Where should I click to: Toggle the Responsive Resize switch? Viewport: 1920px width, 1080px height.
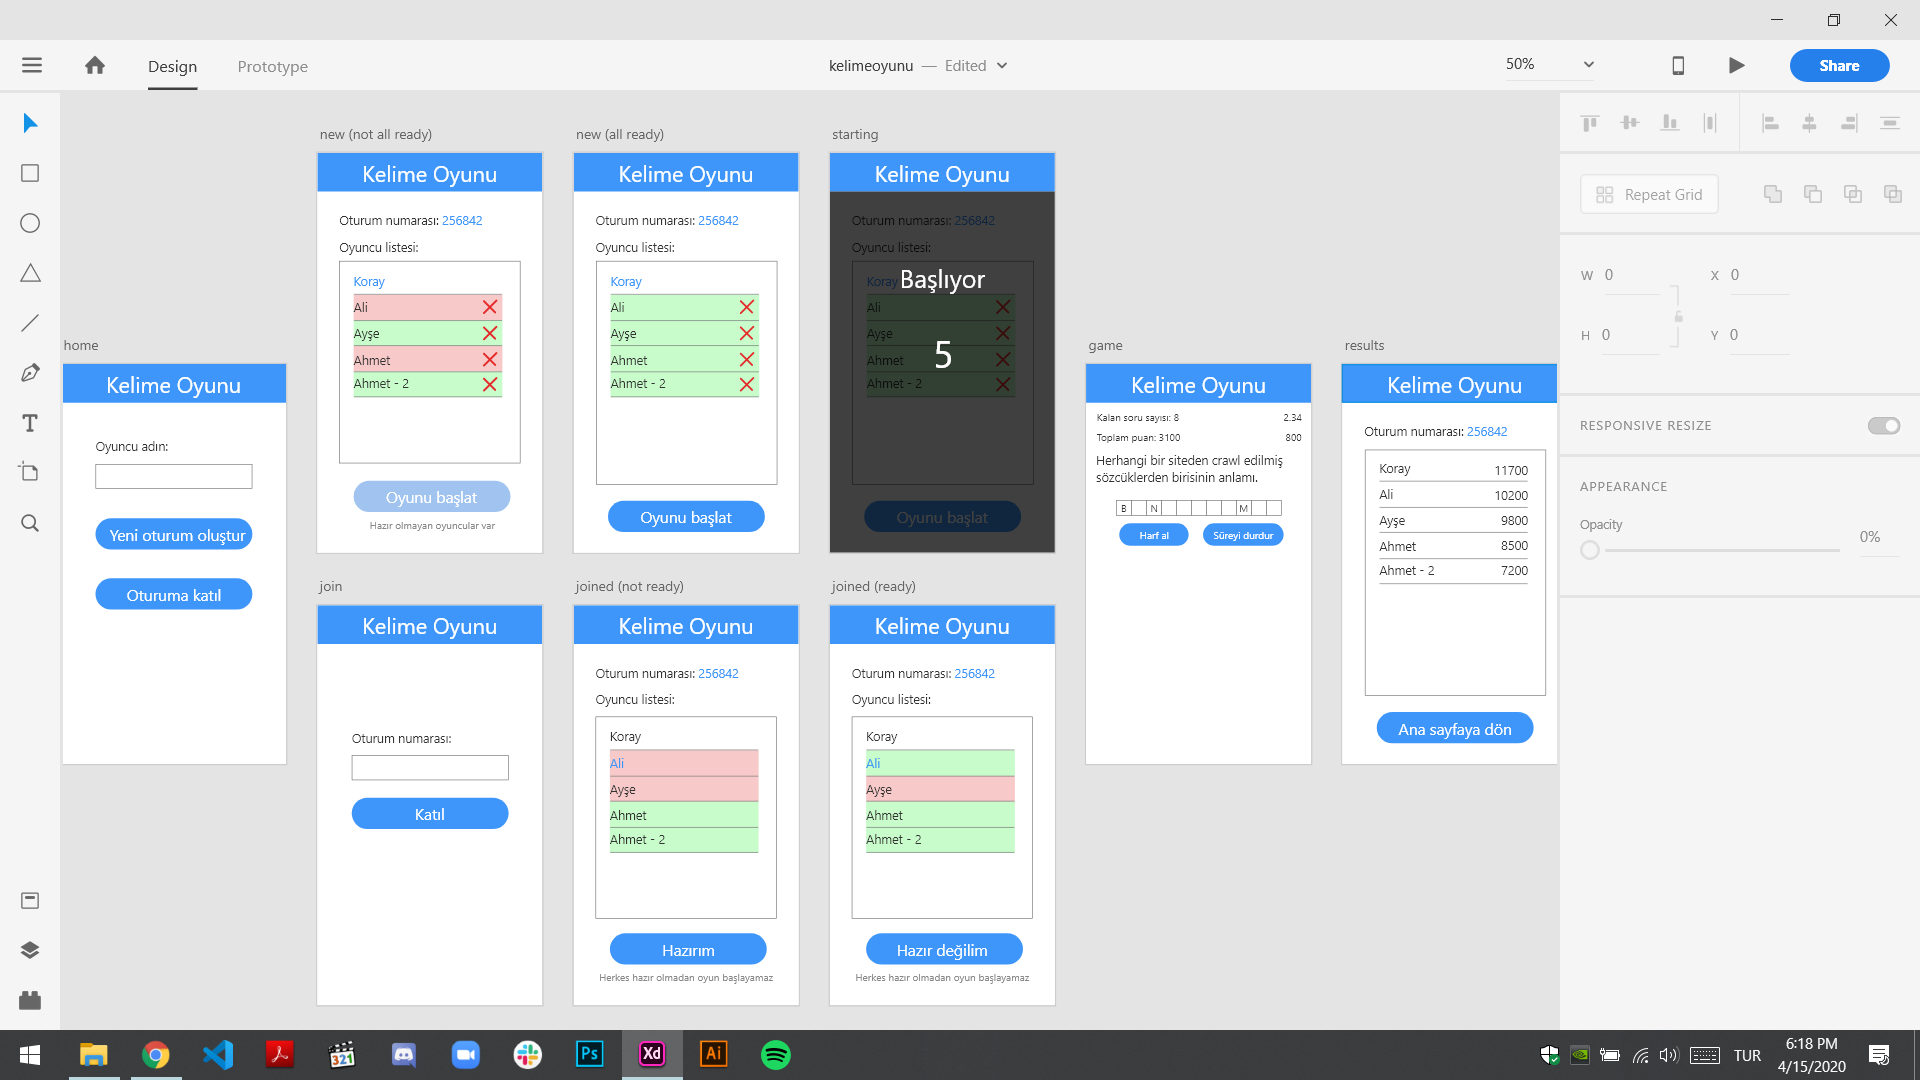pos(1883,426)
